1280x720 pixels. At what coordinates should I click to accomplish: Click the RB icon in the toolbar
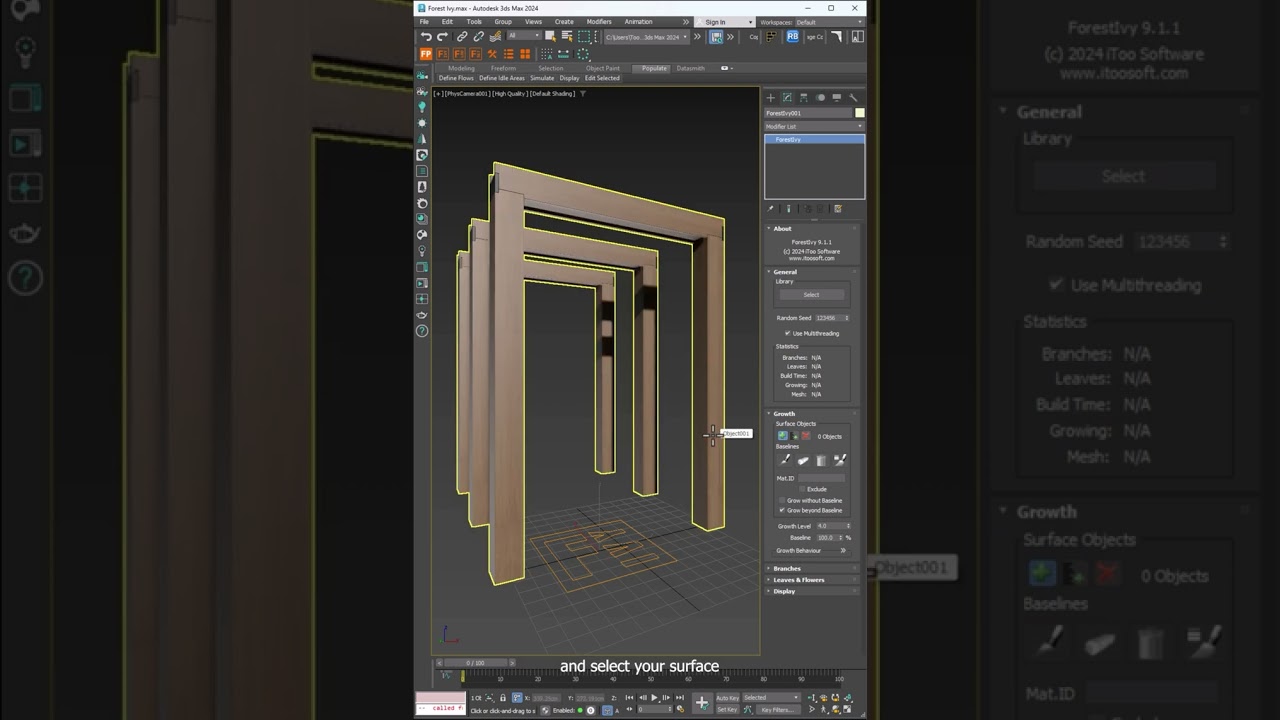click(x=793, y=37)
